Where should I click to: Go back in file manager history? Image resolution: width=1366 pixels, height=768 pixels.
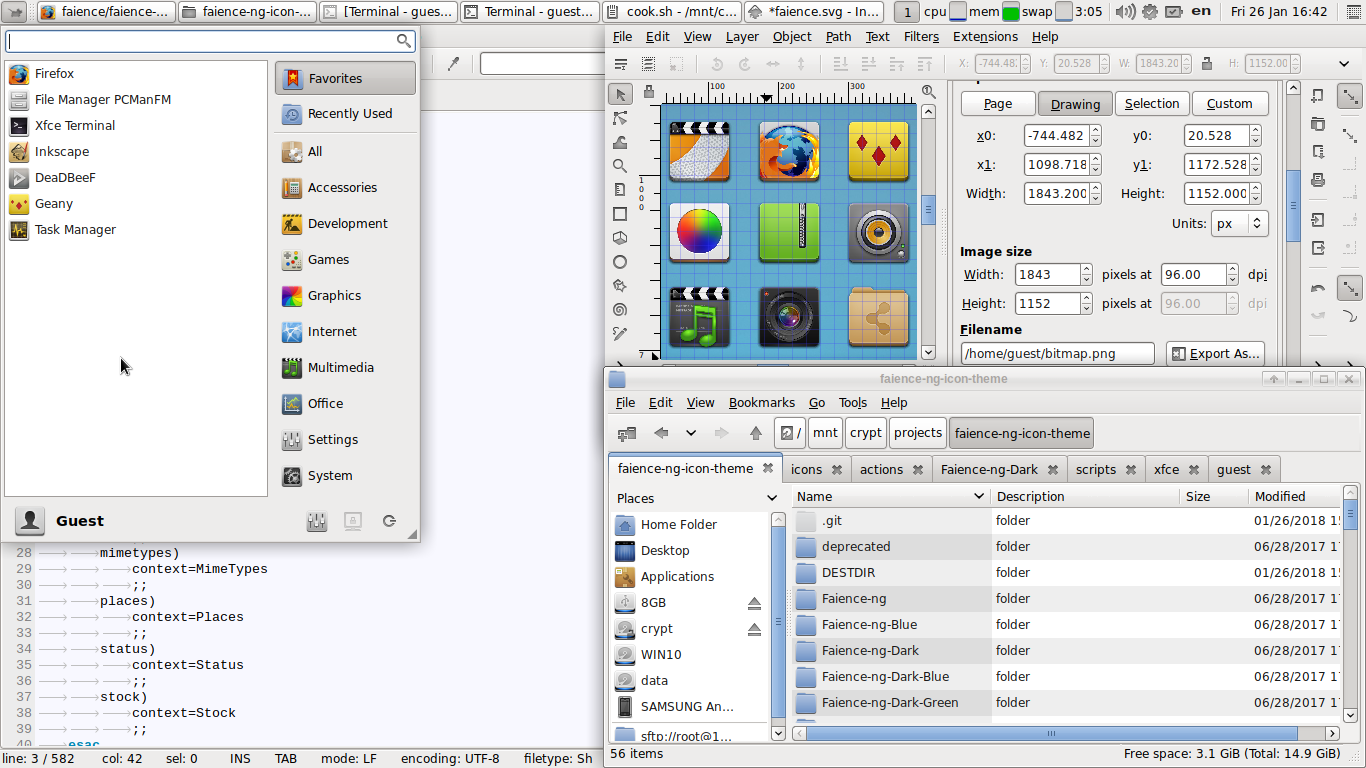point(661,433)
